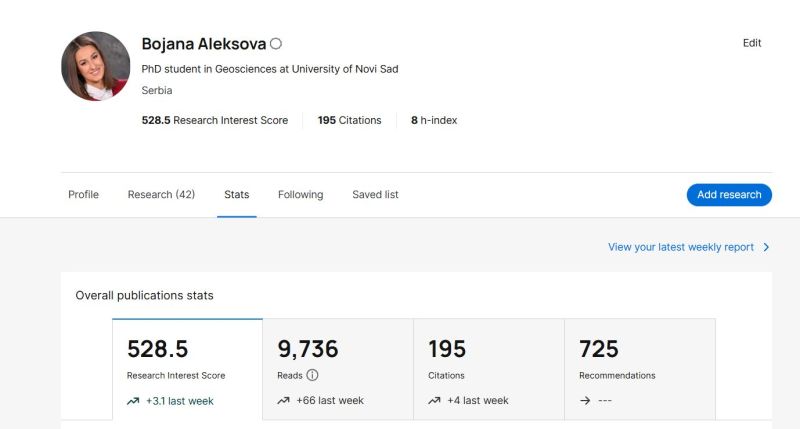800x429 pixels.
Task: Select the 9,736 Reads stats card
Action: [x=338, y=369]
